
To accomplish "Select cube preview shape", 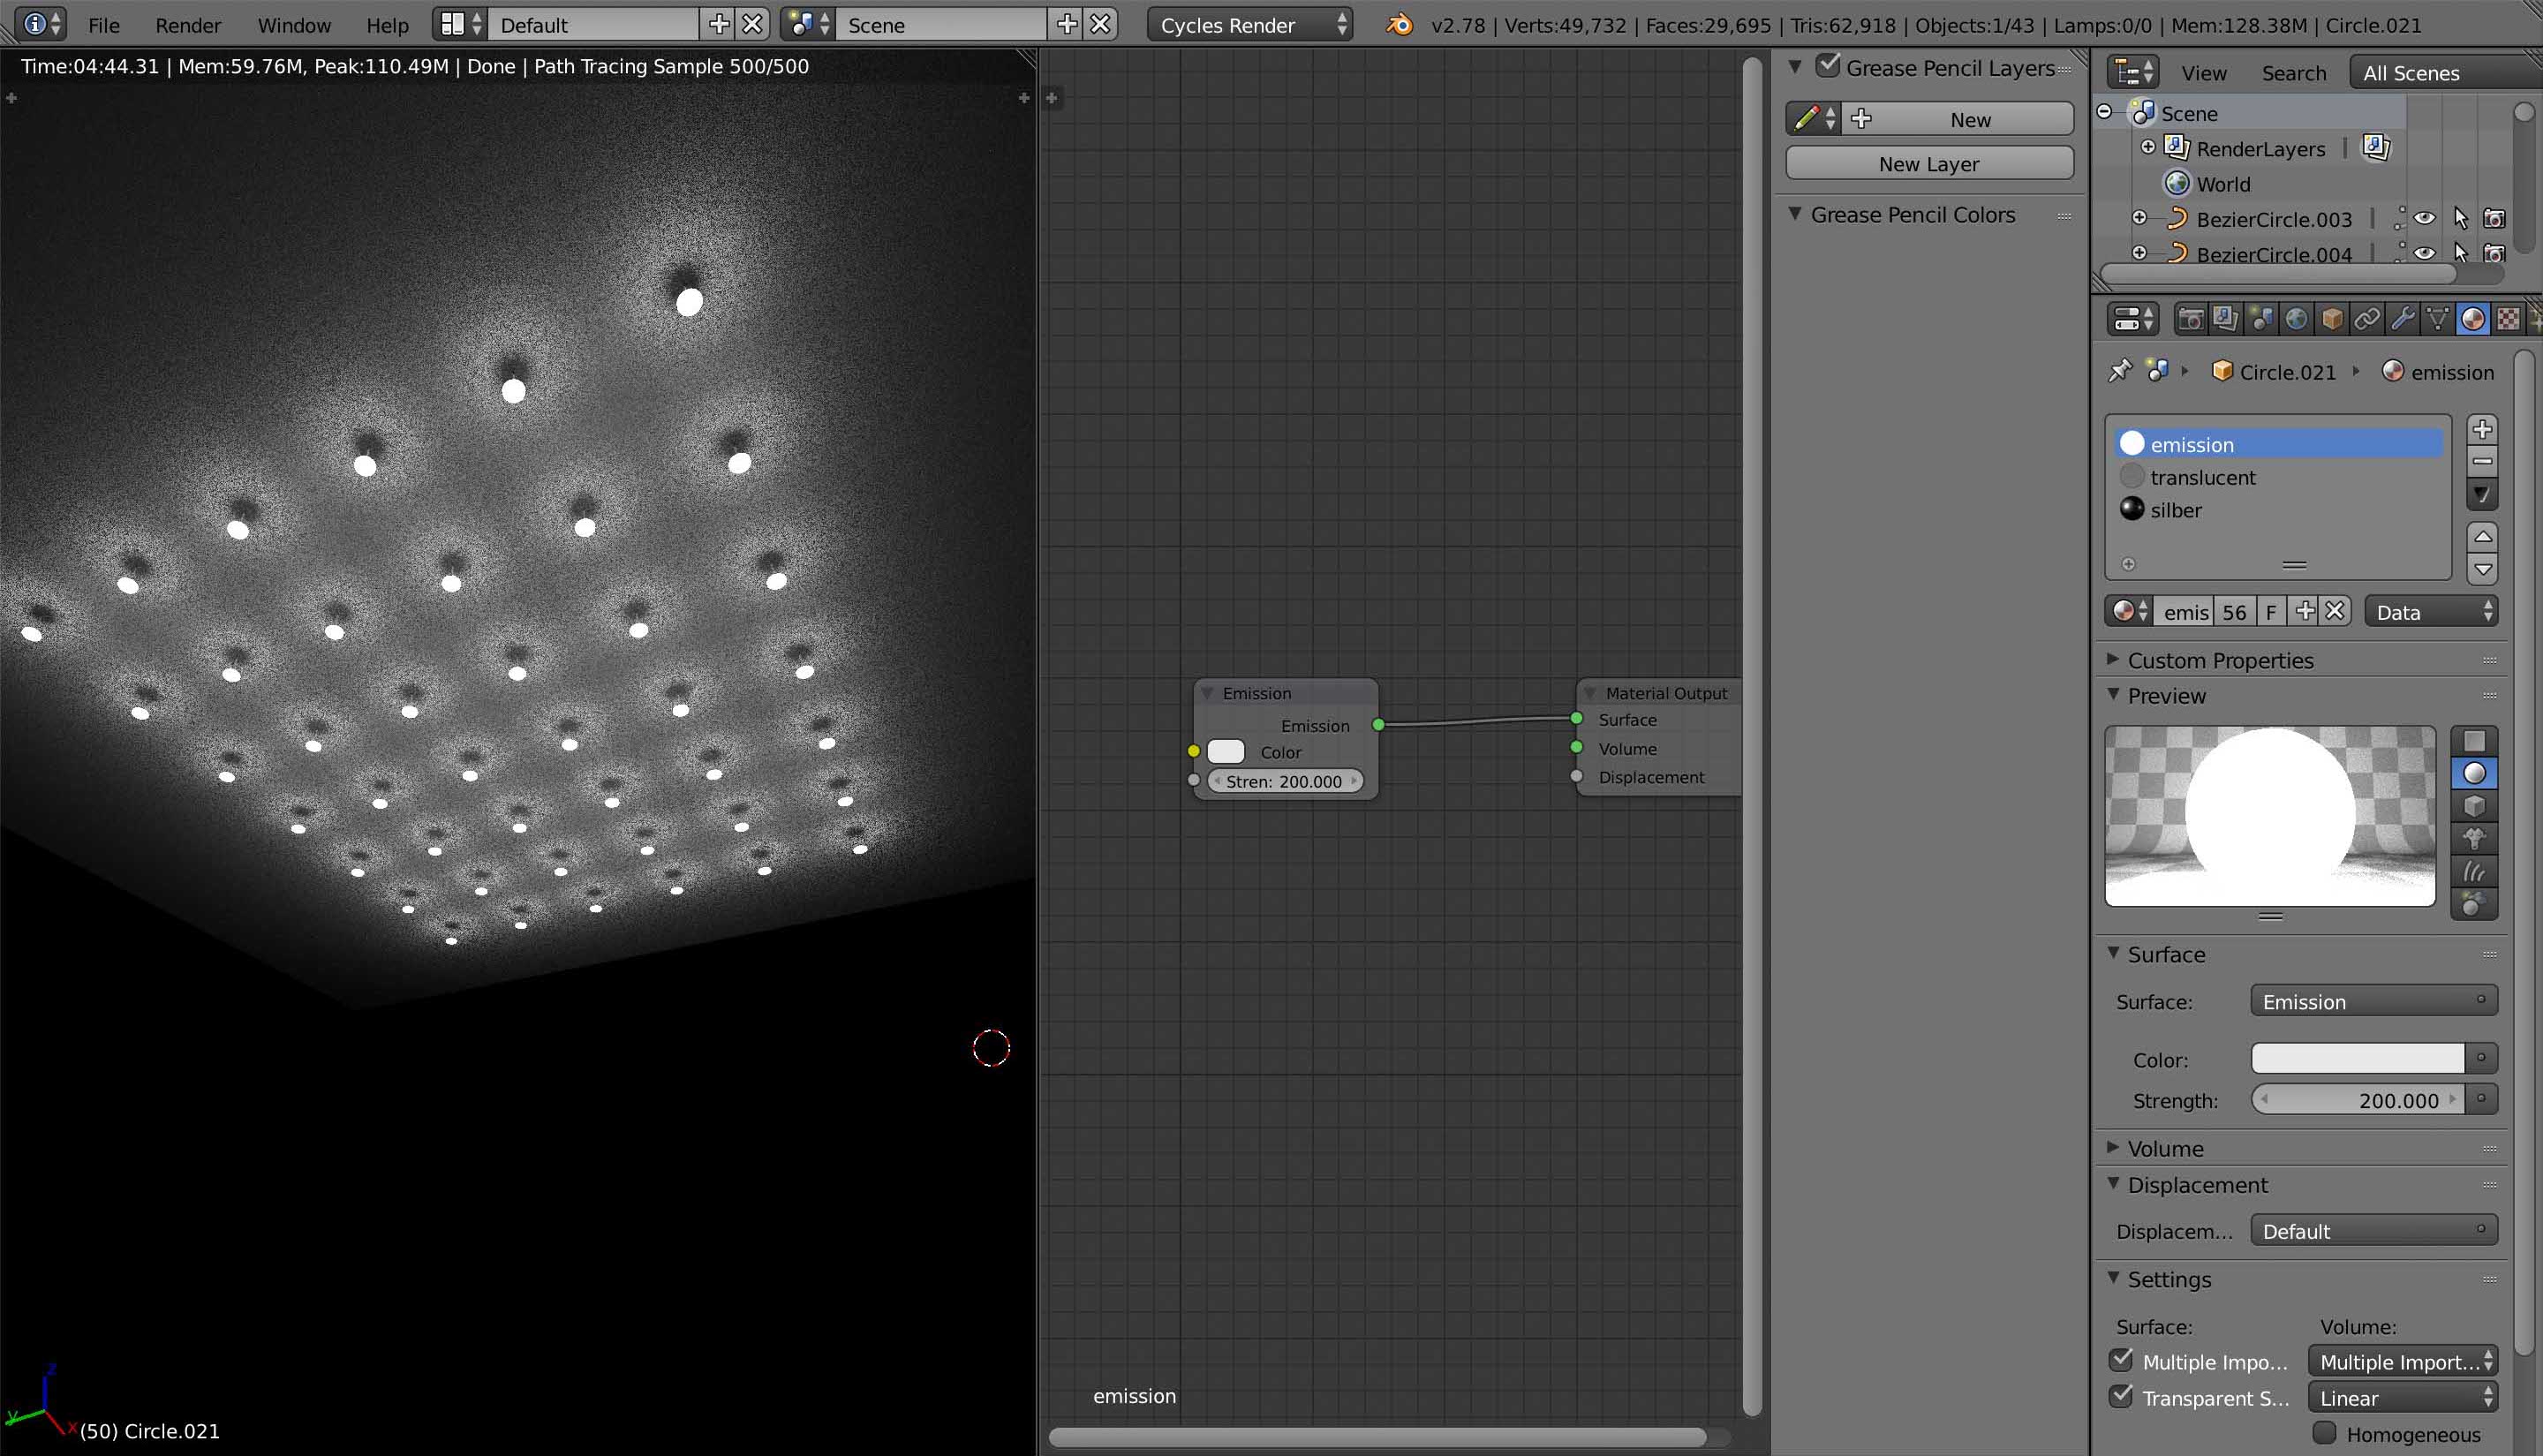I will pyautogui.click(x=2474, y=806).
